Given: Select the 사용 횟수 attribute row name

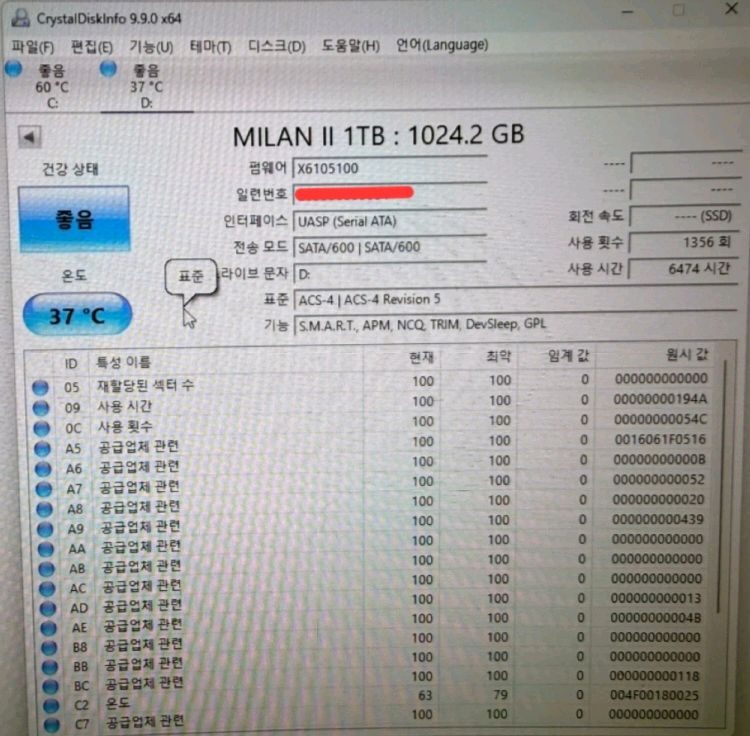Looking at the screenshot, I should 125,426.
